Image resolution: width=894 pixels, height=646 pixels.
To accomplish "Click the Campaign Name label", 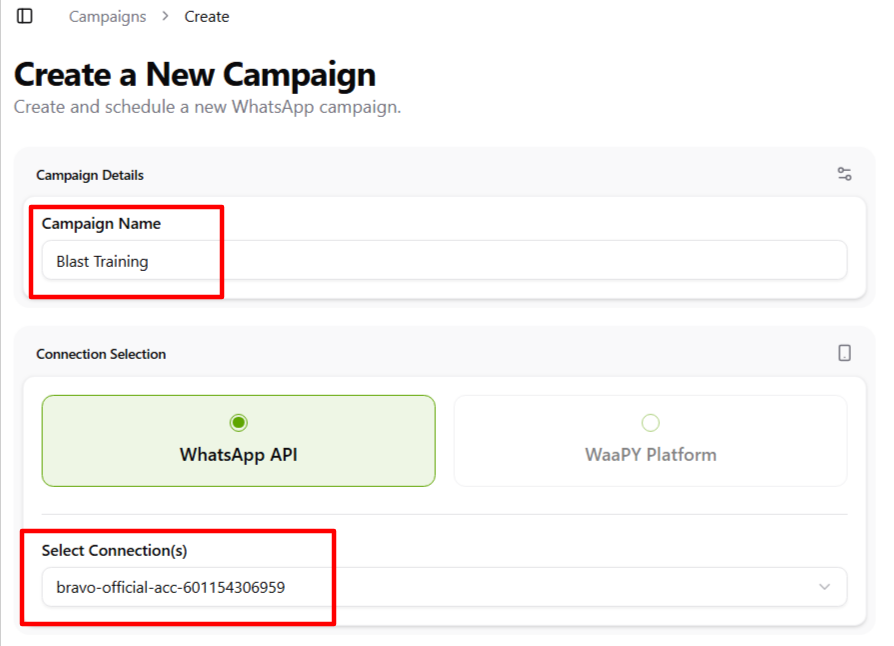I will [101, 224].
